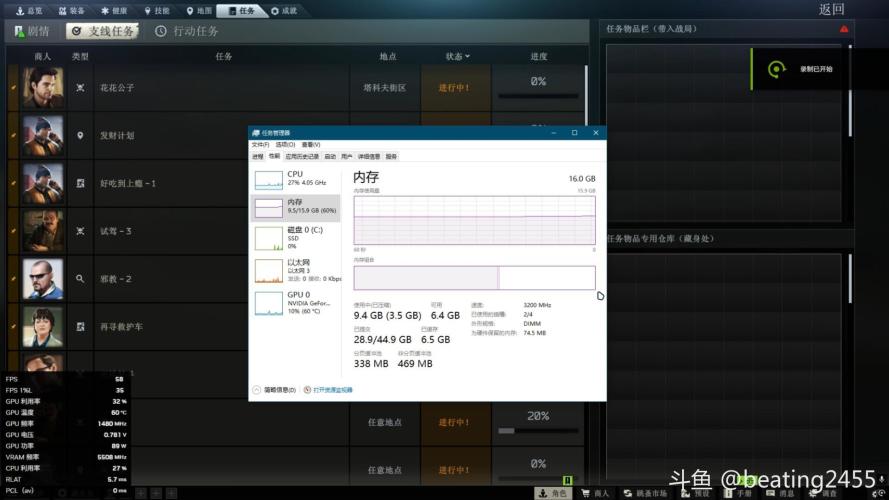This screenshot has width=889, height=500.
Task: Click type icon of 好吃到上瘾 - 1 quest
Action: click(81, 183)
